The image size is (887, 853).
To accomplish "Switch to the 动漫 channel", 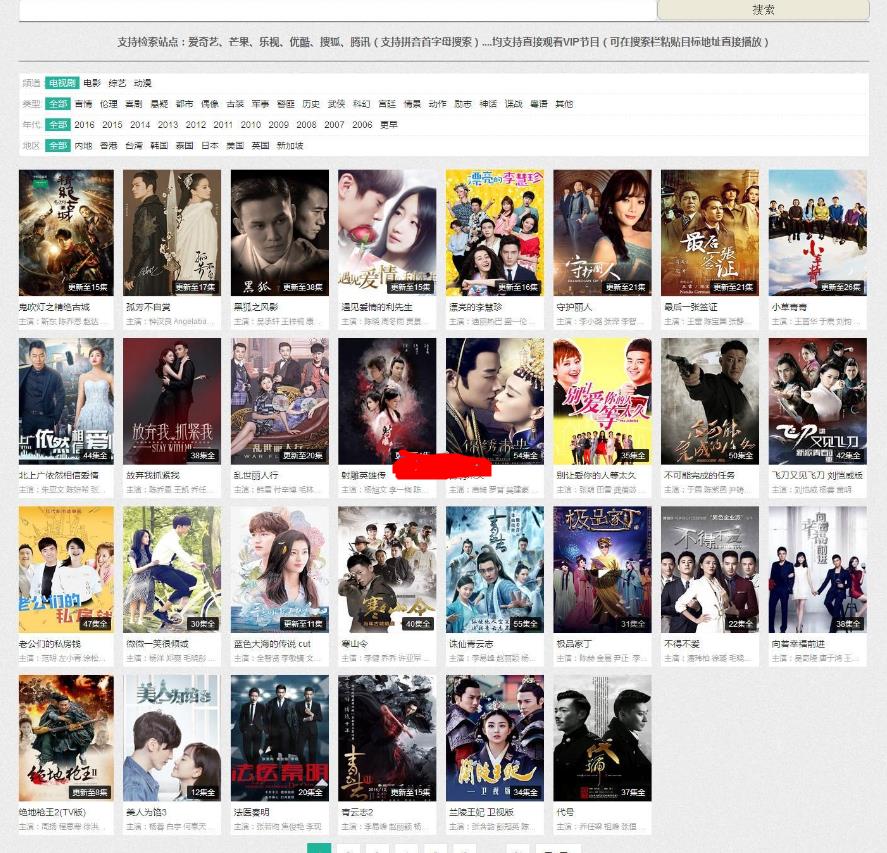I will click(143, 83).
